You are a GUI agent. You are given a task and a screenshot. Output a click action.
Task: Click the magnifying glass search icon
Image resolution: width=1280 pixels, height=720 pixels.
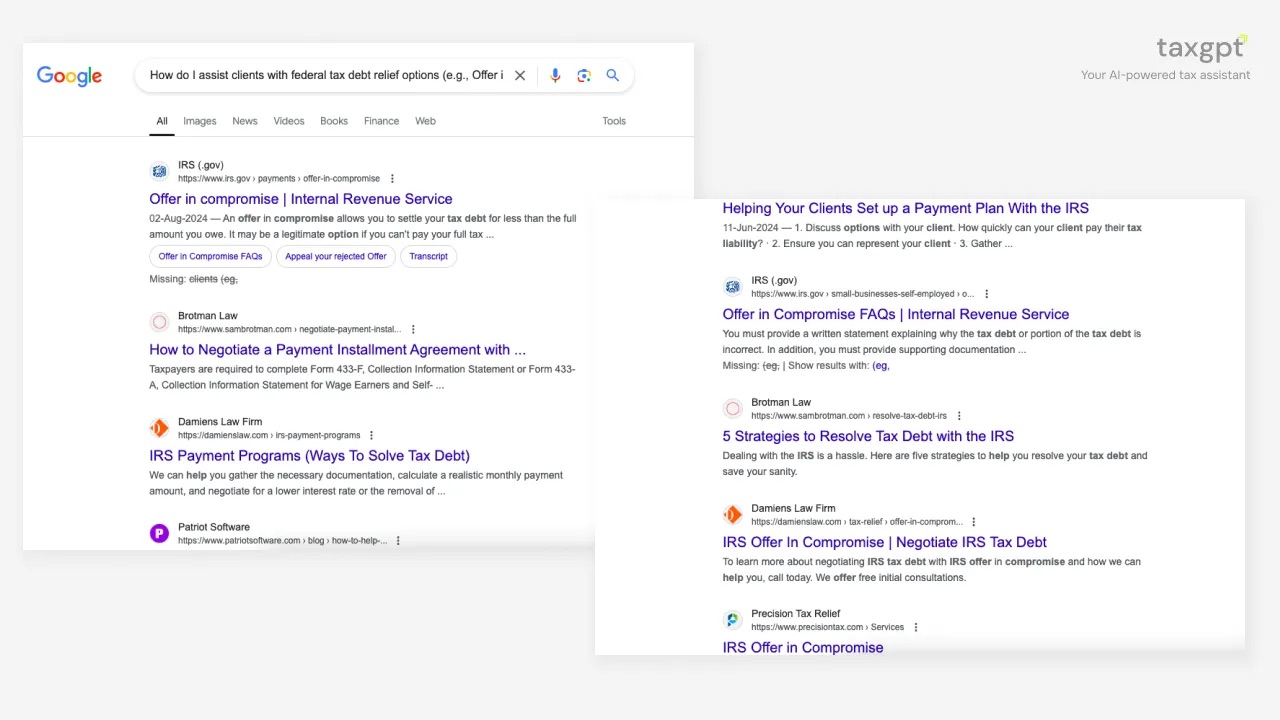click(x=613, y=75)
